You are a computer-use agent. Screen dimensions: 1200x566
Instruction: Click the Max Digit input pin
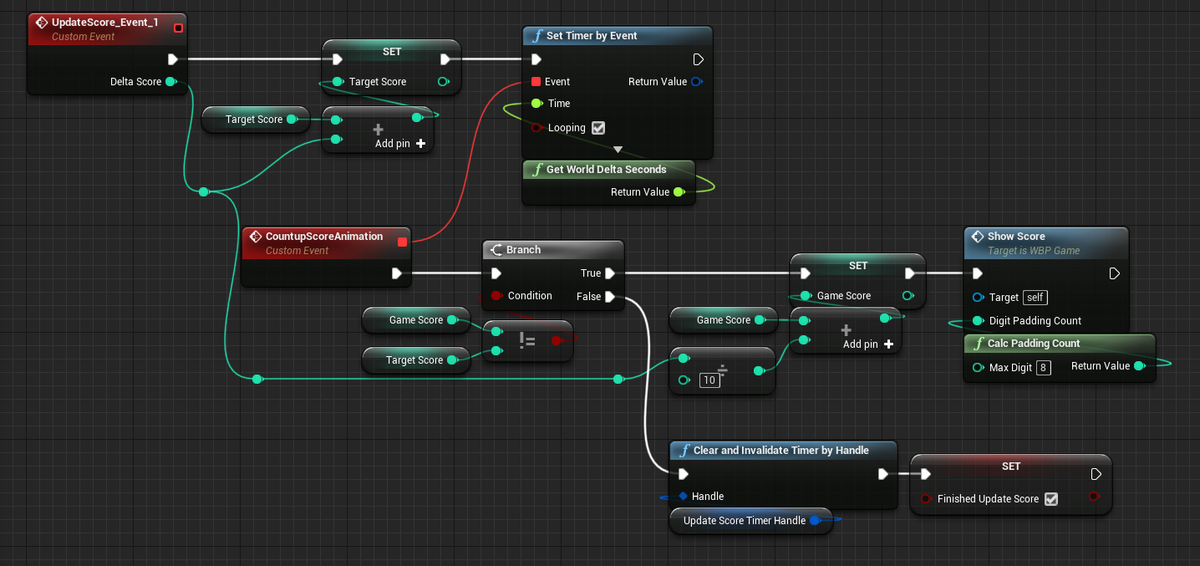[978, 367]
